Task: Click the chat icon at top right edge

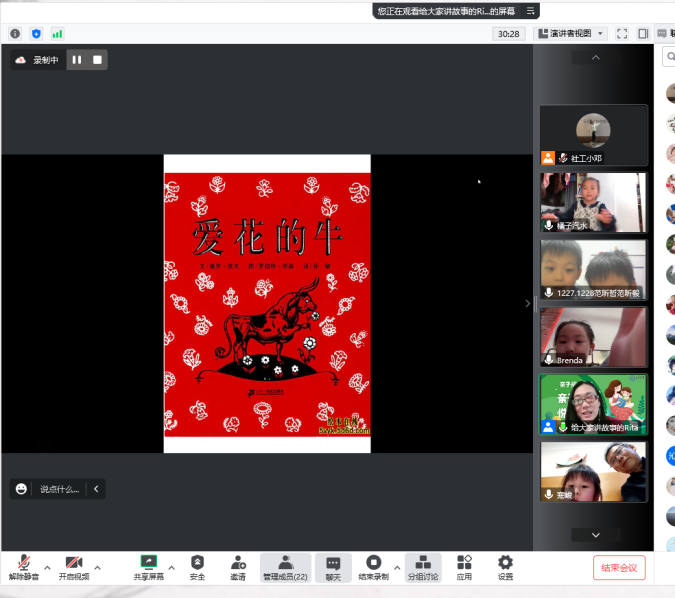Action: [662, 34]
